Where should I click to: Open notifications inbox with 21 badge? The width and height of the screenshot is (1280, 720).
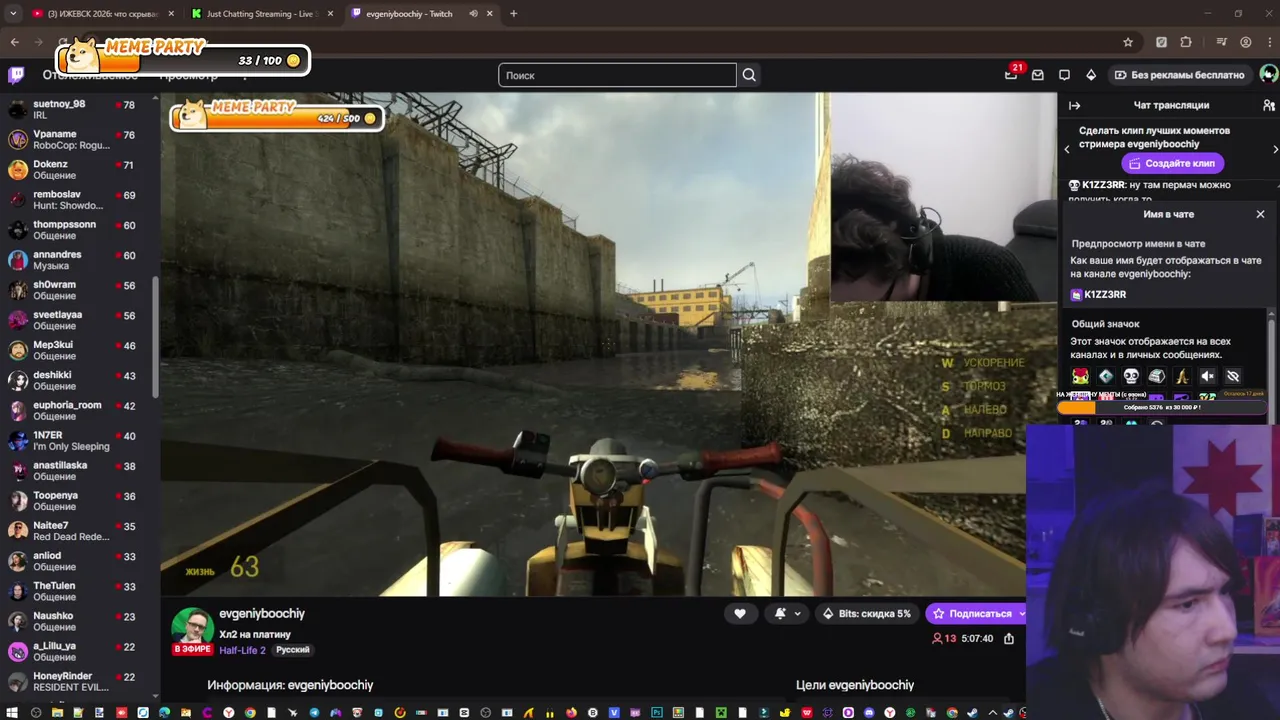(x=1012, y=75)
